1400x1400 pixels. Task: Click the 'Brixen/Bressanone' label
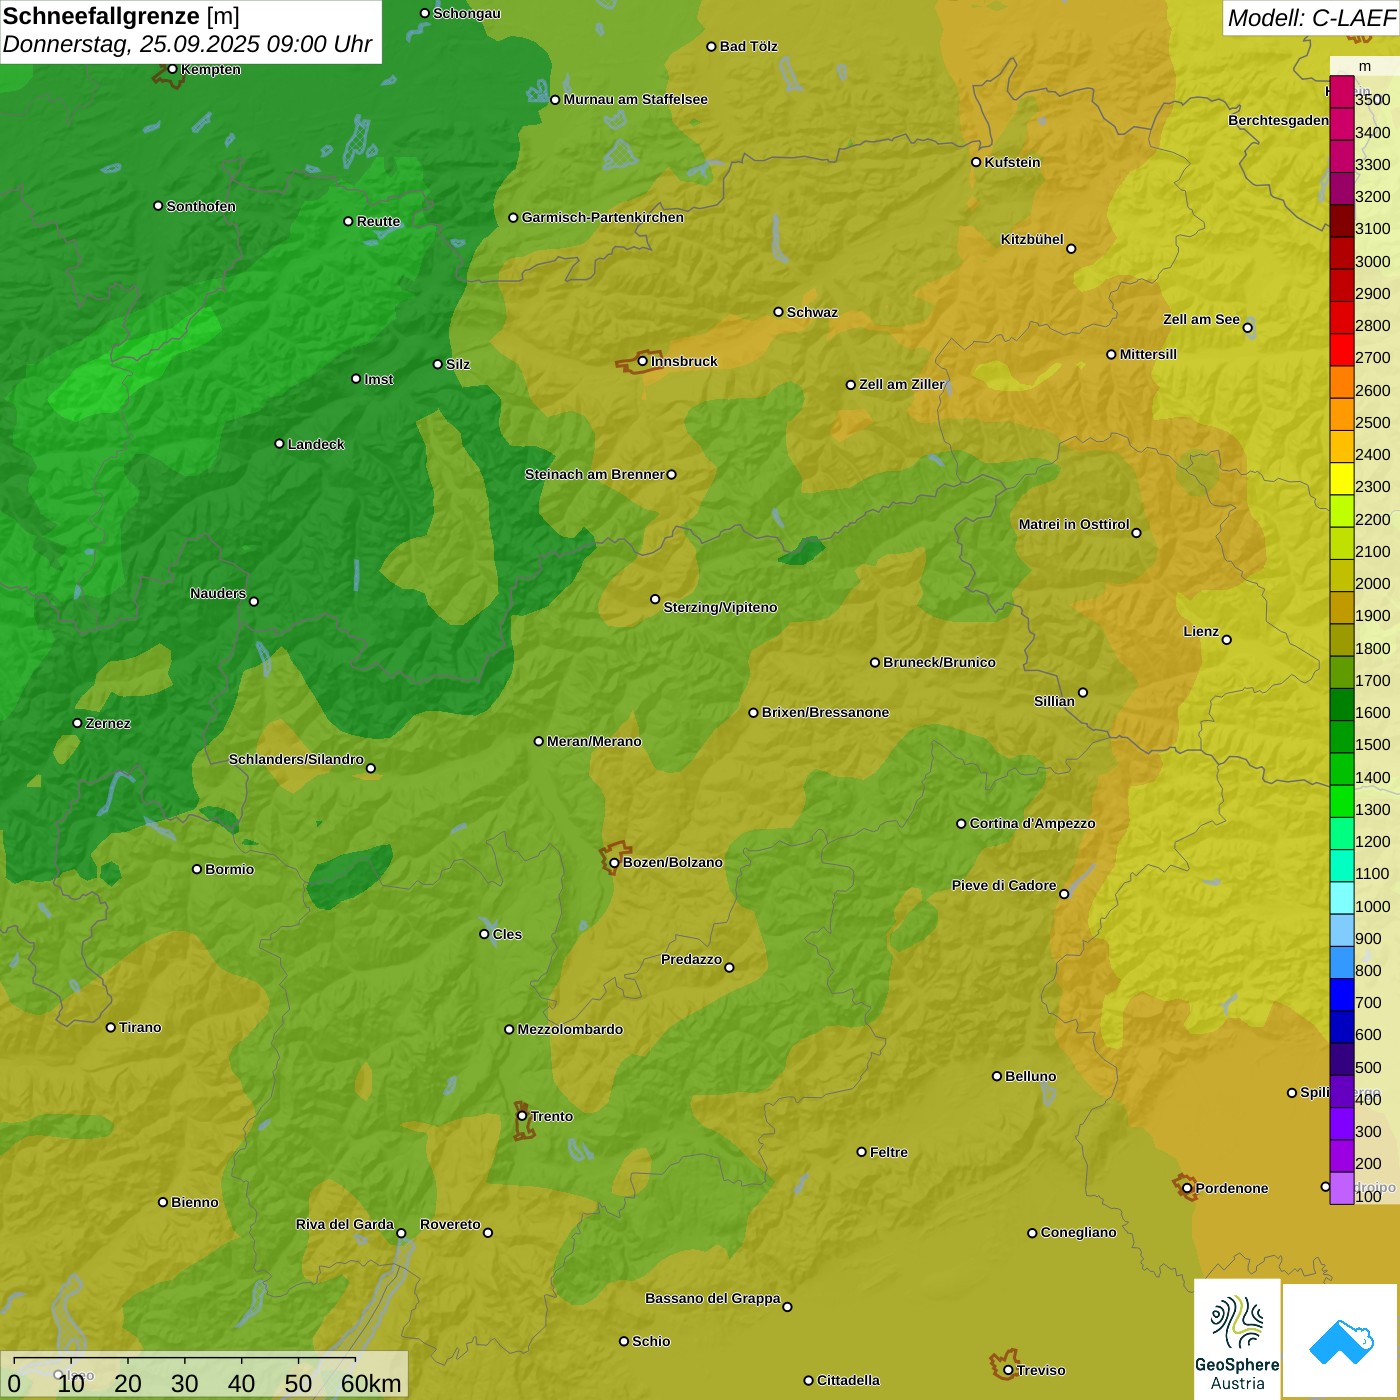[825, 712]
